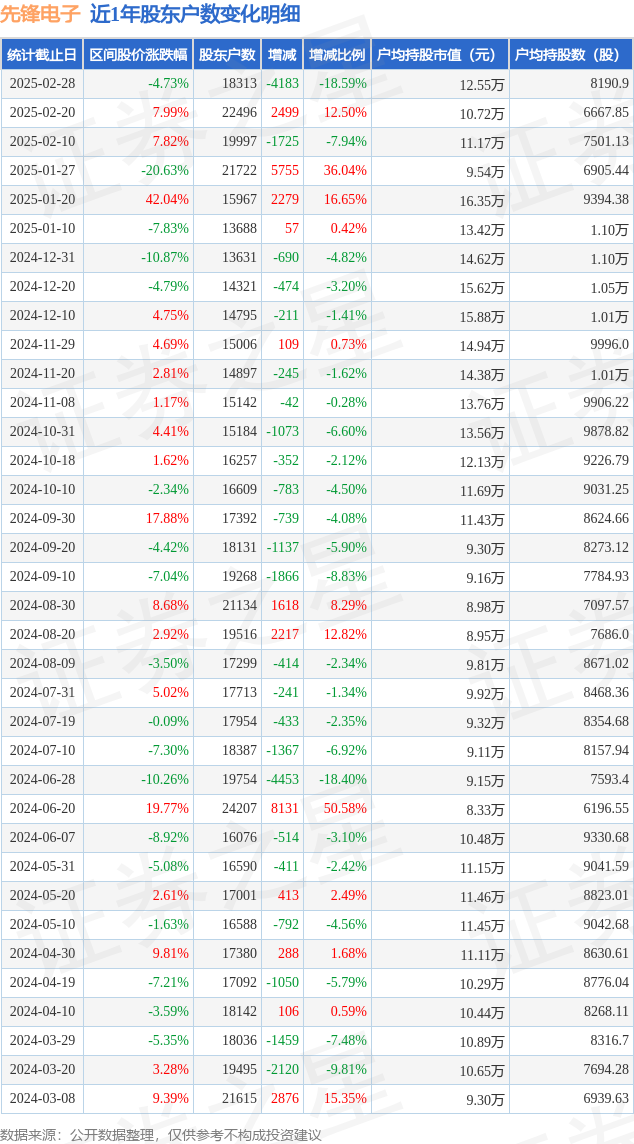Image resolution: width=634 pixels, height=1144 pixels.
Task: Click the 户均持股数（股） column header
Action: pos(570,55)
